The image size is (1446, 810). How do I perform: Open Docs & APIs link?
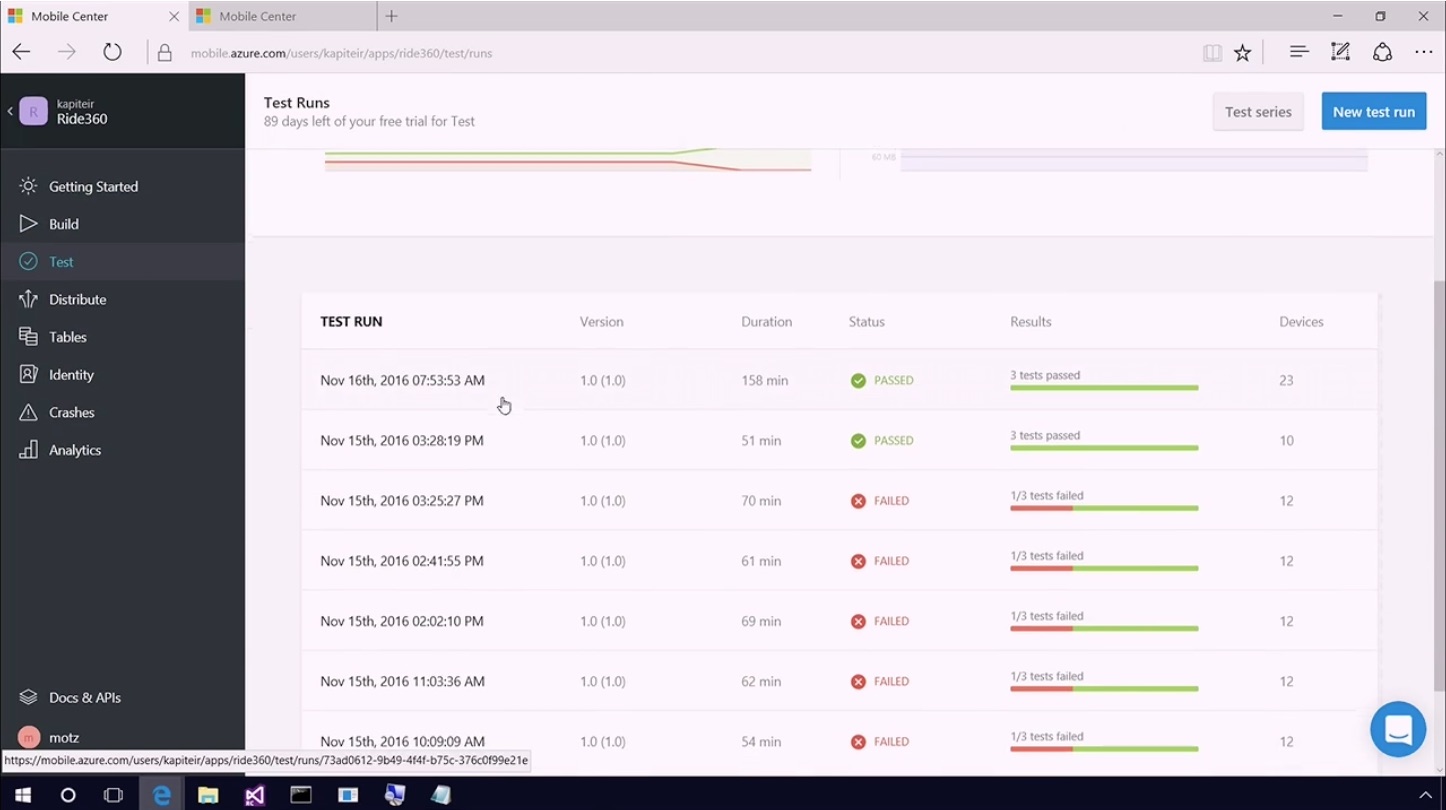pyautogui.click(x=85, y=697)
